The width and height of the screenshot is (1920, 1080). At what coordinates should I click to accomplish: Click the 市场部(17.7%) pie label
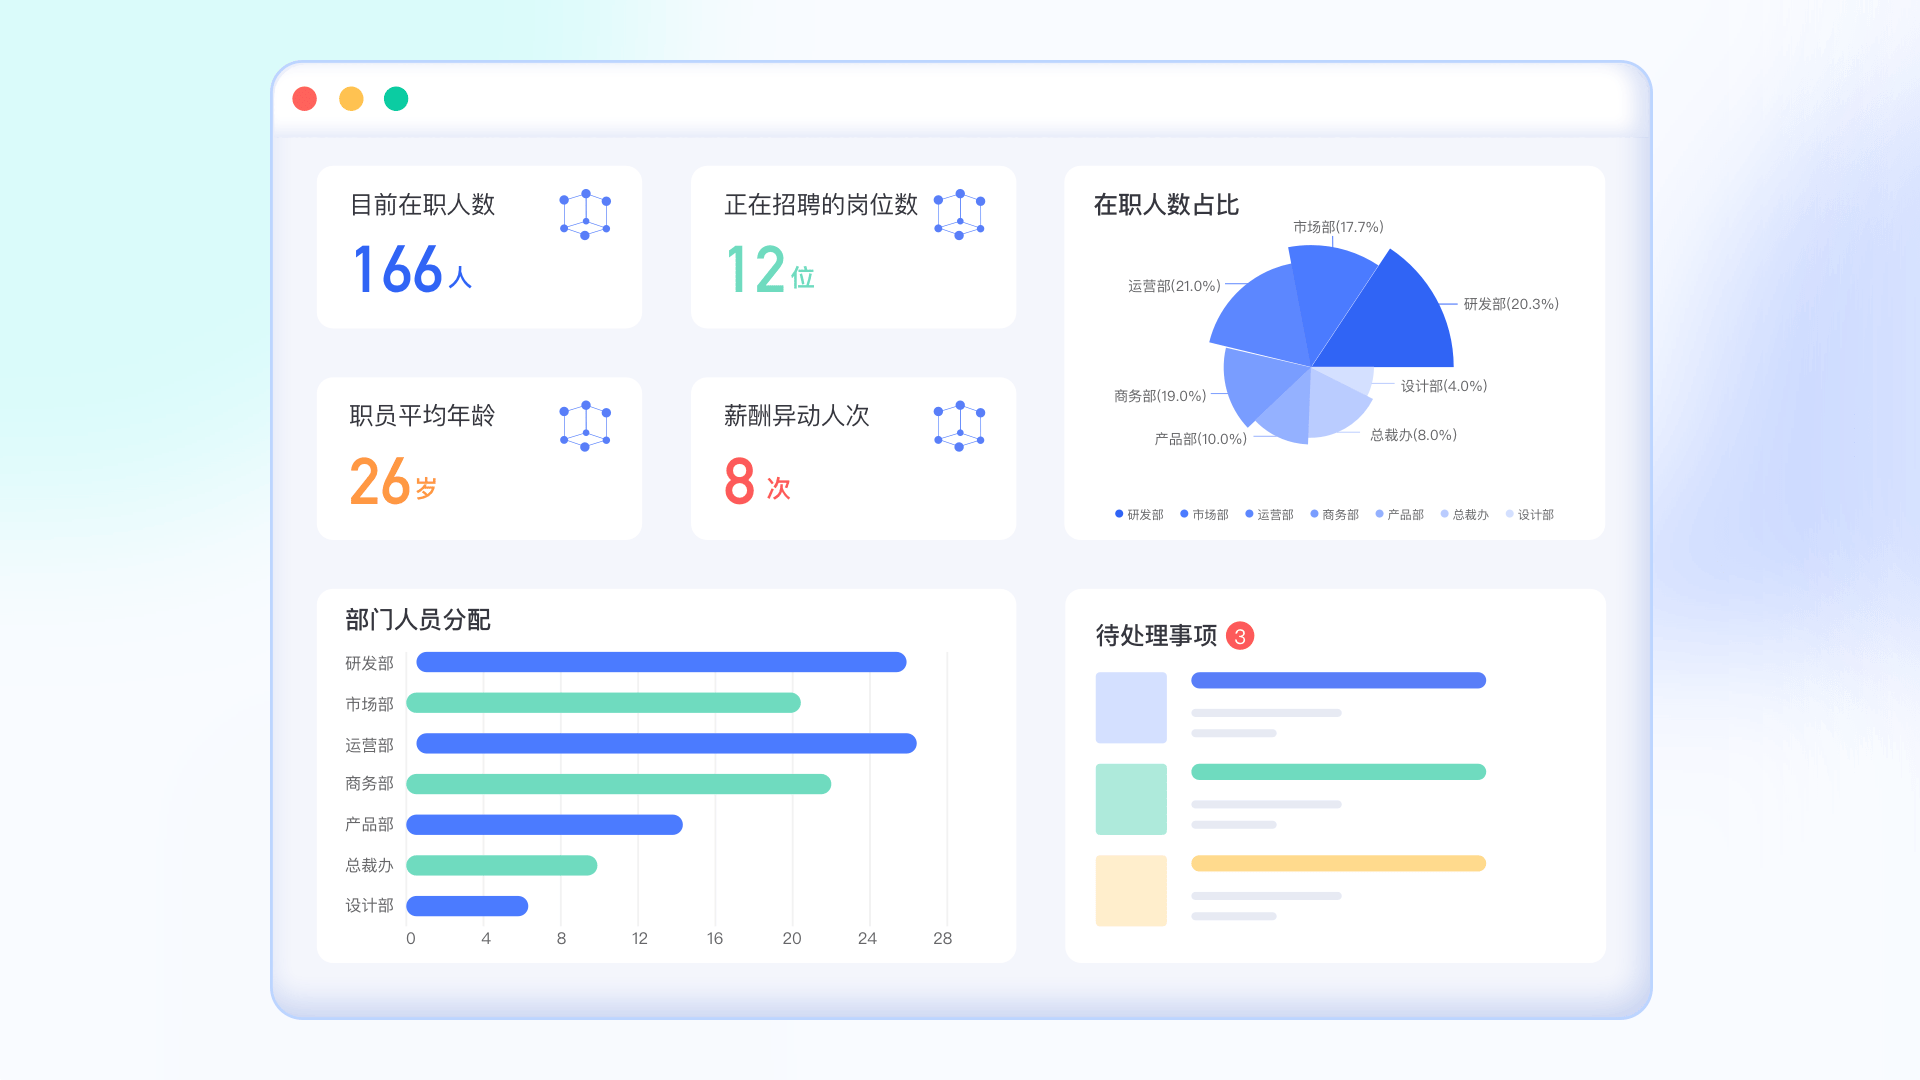(x=1338, y=227)
